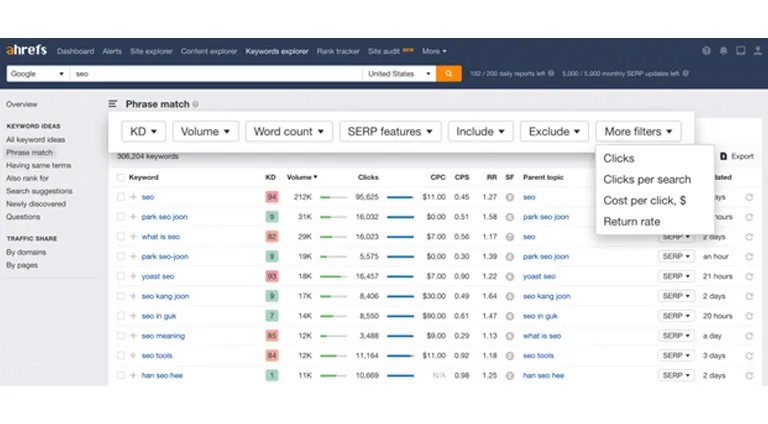Viewport: 768px width, 424px height.
Task: Refresh the park seo joon row
Action: pos(749,217)
